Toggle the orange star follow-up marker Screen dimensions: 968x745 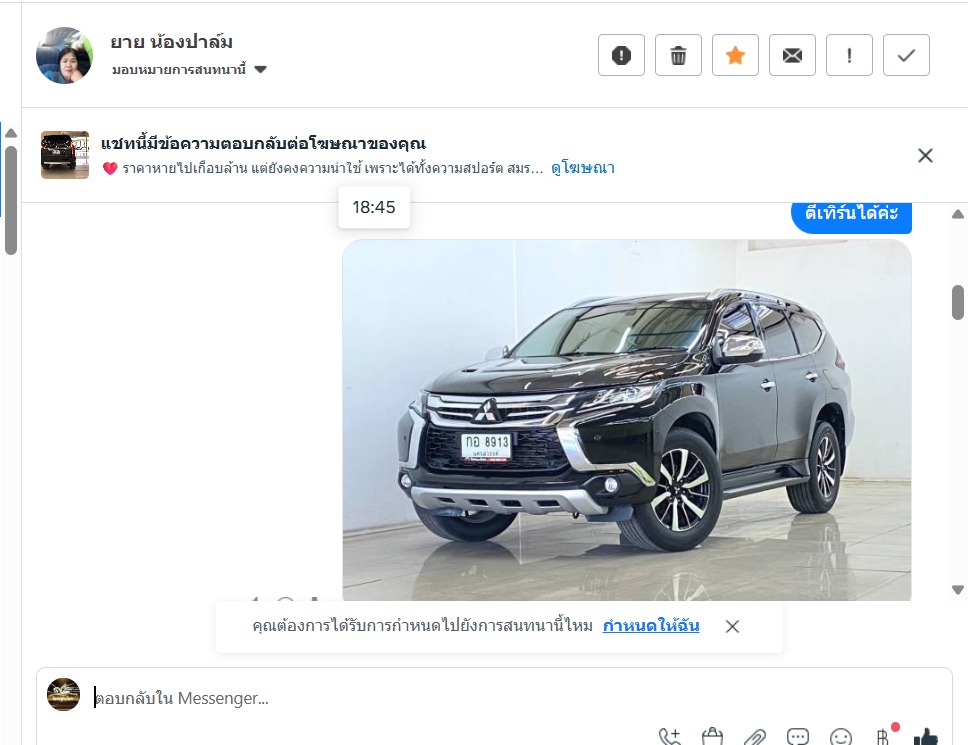(x=735, y=56)
